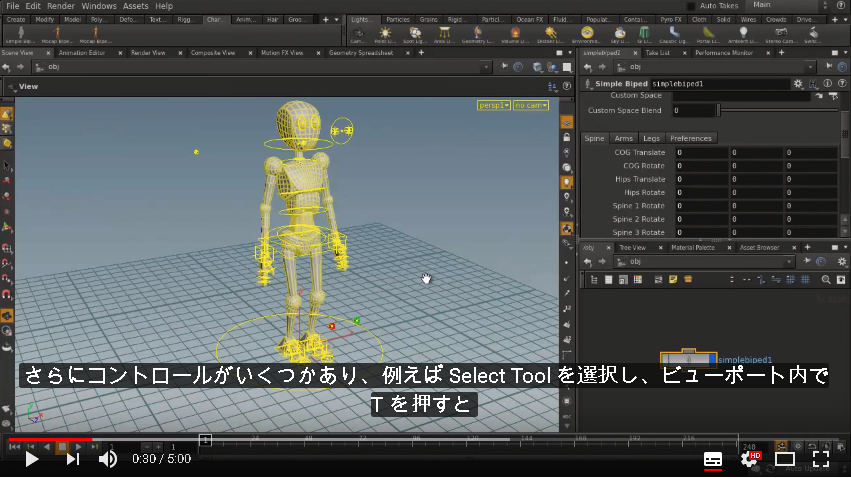Screen dimensions: 851x479
Task: Open parameter gear menu for simplebiped1
Action: [x=797, y=84]
